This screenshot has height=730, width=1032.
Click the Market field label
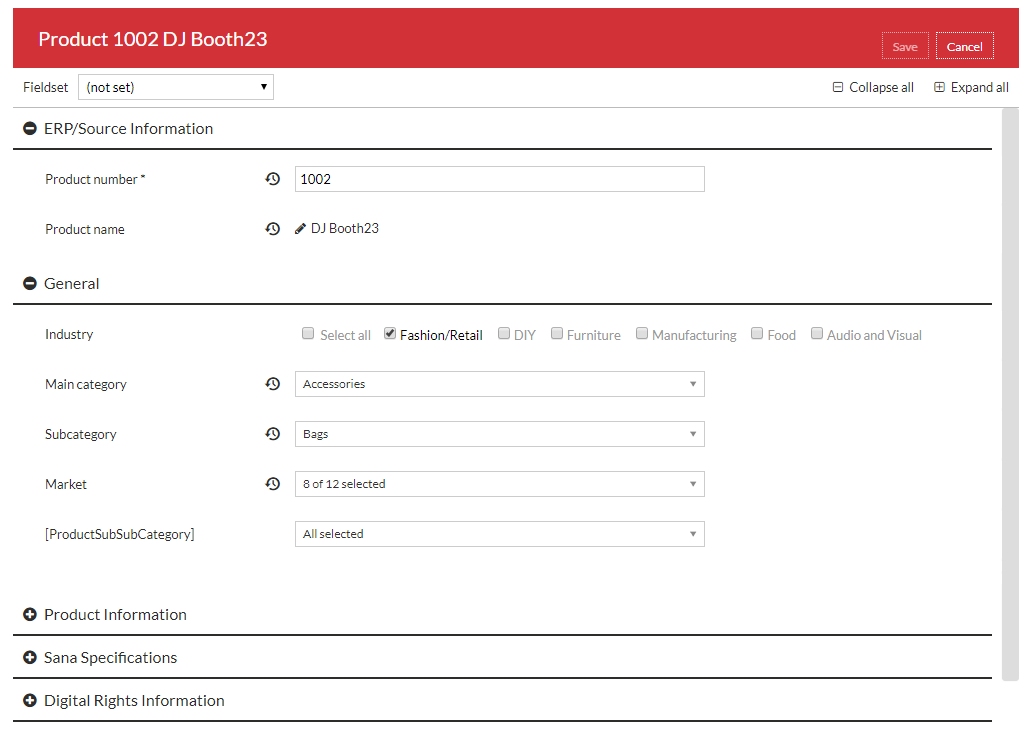coord(66,484)
